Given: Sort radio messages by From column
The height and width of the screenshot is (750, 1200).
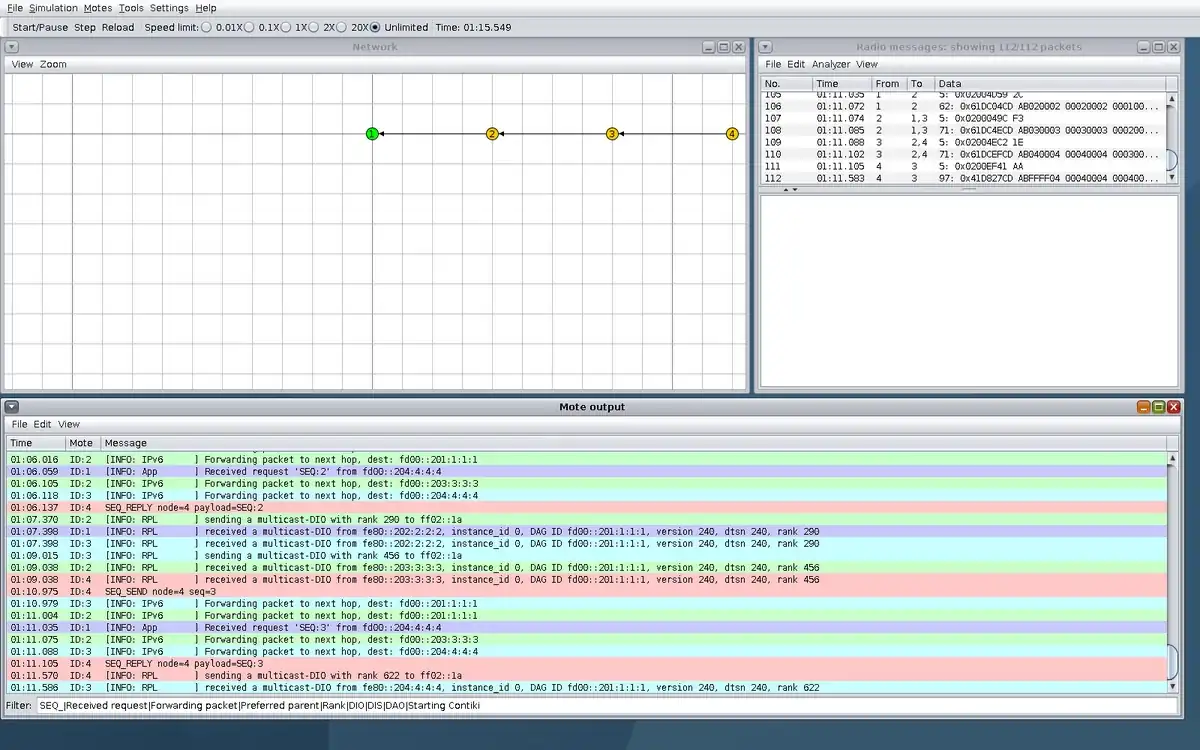Looking at the screenshot, I should [x=888, y=84].
